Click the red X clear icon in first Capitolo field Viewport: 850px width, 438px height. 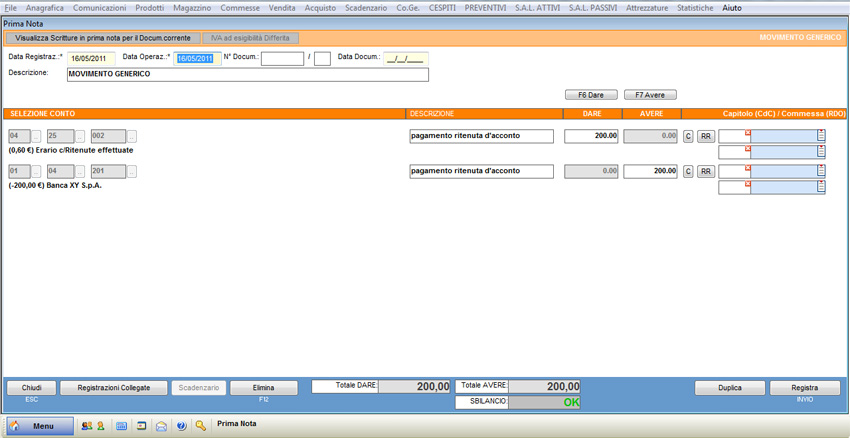pyautogui.click(x=747, y=132)
